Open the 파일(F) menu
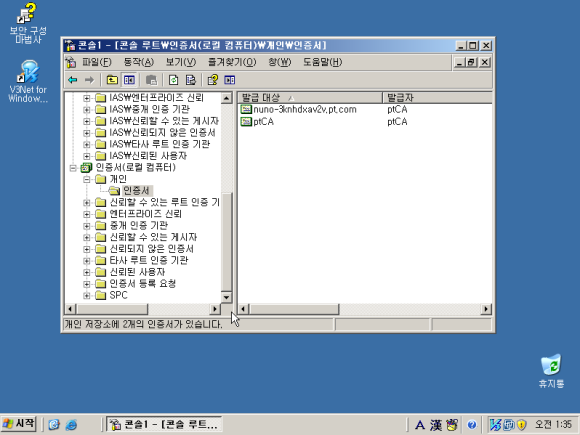The width and height of the screenshot is (580, 435). [x=97, y=62]
